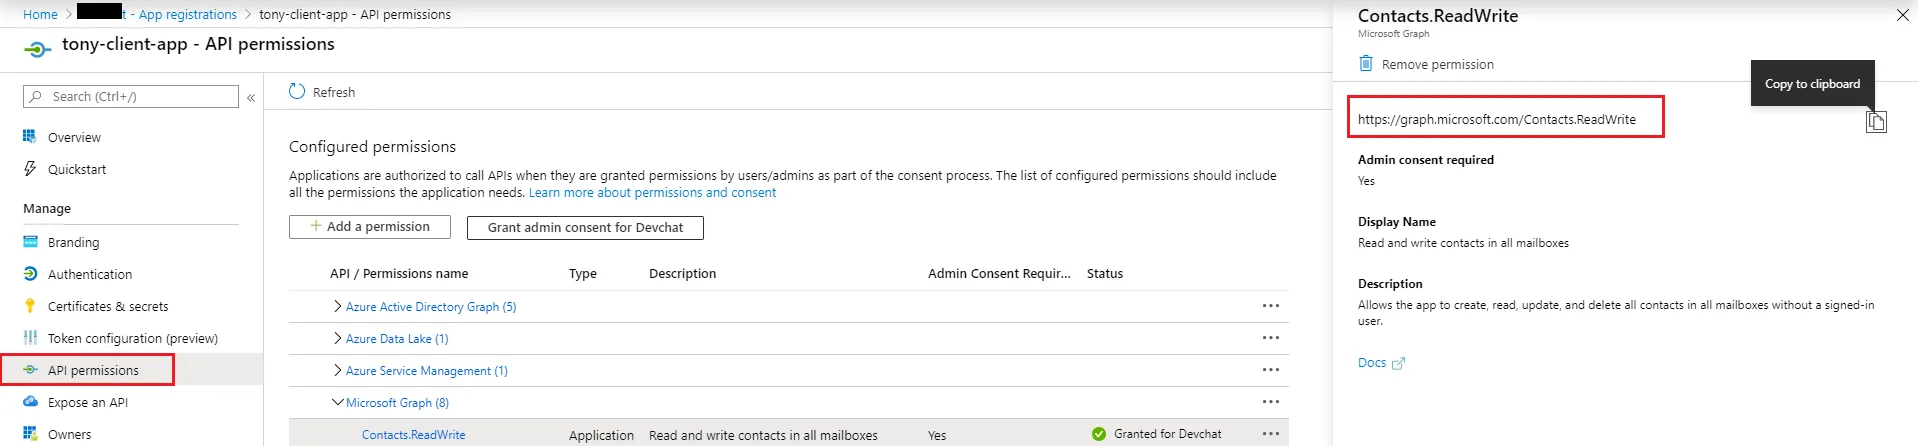Open Overview from the sidebar
Viewport: 1918px width, 446px height.
74,138
